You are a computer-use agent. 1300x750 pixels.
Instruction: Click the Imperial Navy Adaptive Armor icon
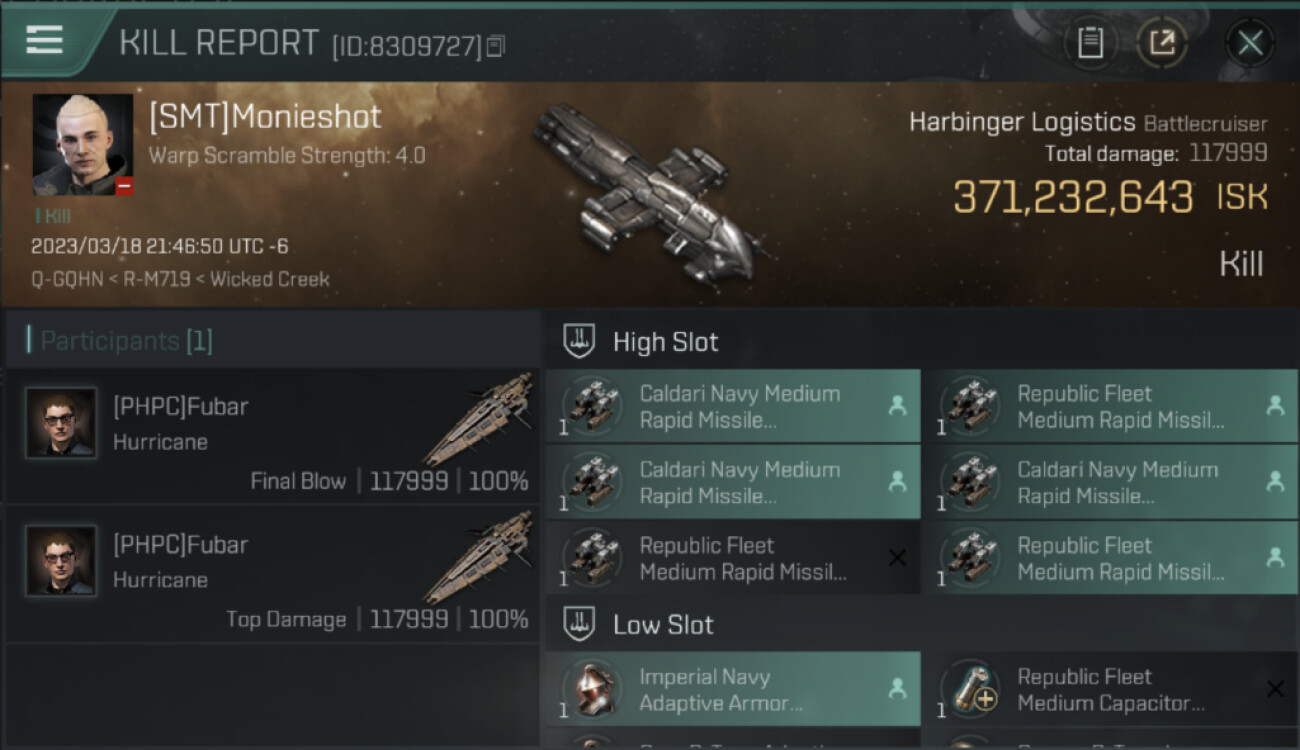point(591,689)
